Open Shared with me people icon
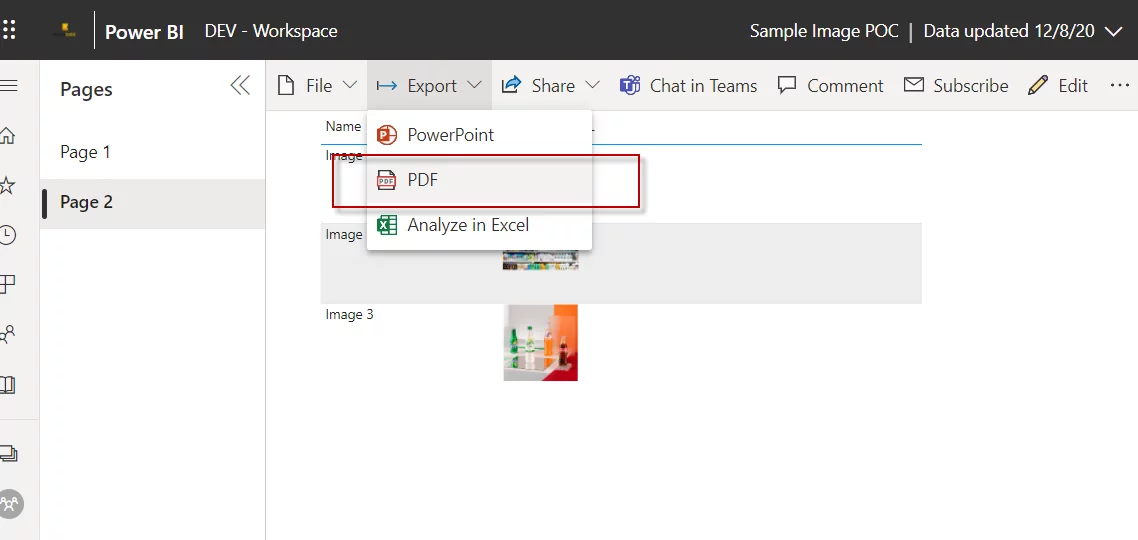This screenshot has height=540, width=1138. [7, 334]
